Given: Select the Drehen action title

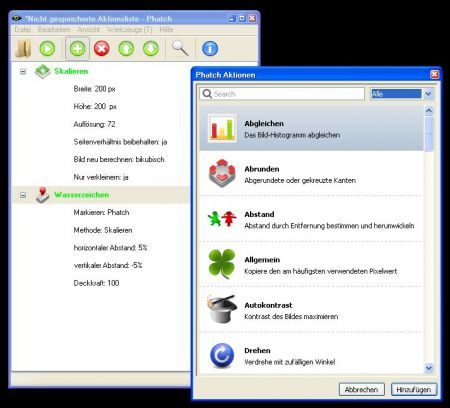Looking at the screenshot, I should (x=257, y=350).
